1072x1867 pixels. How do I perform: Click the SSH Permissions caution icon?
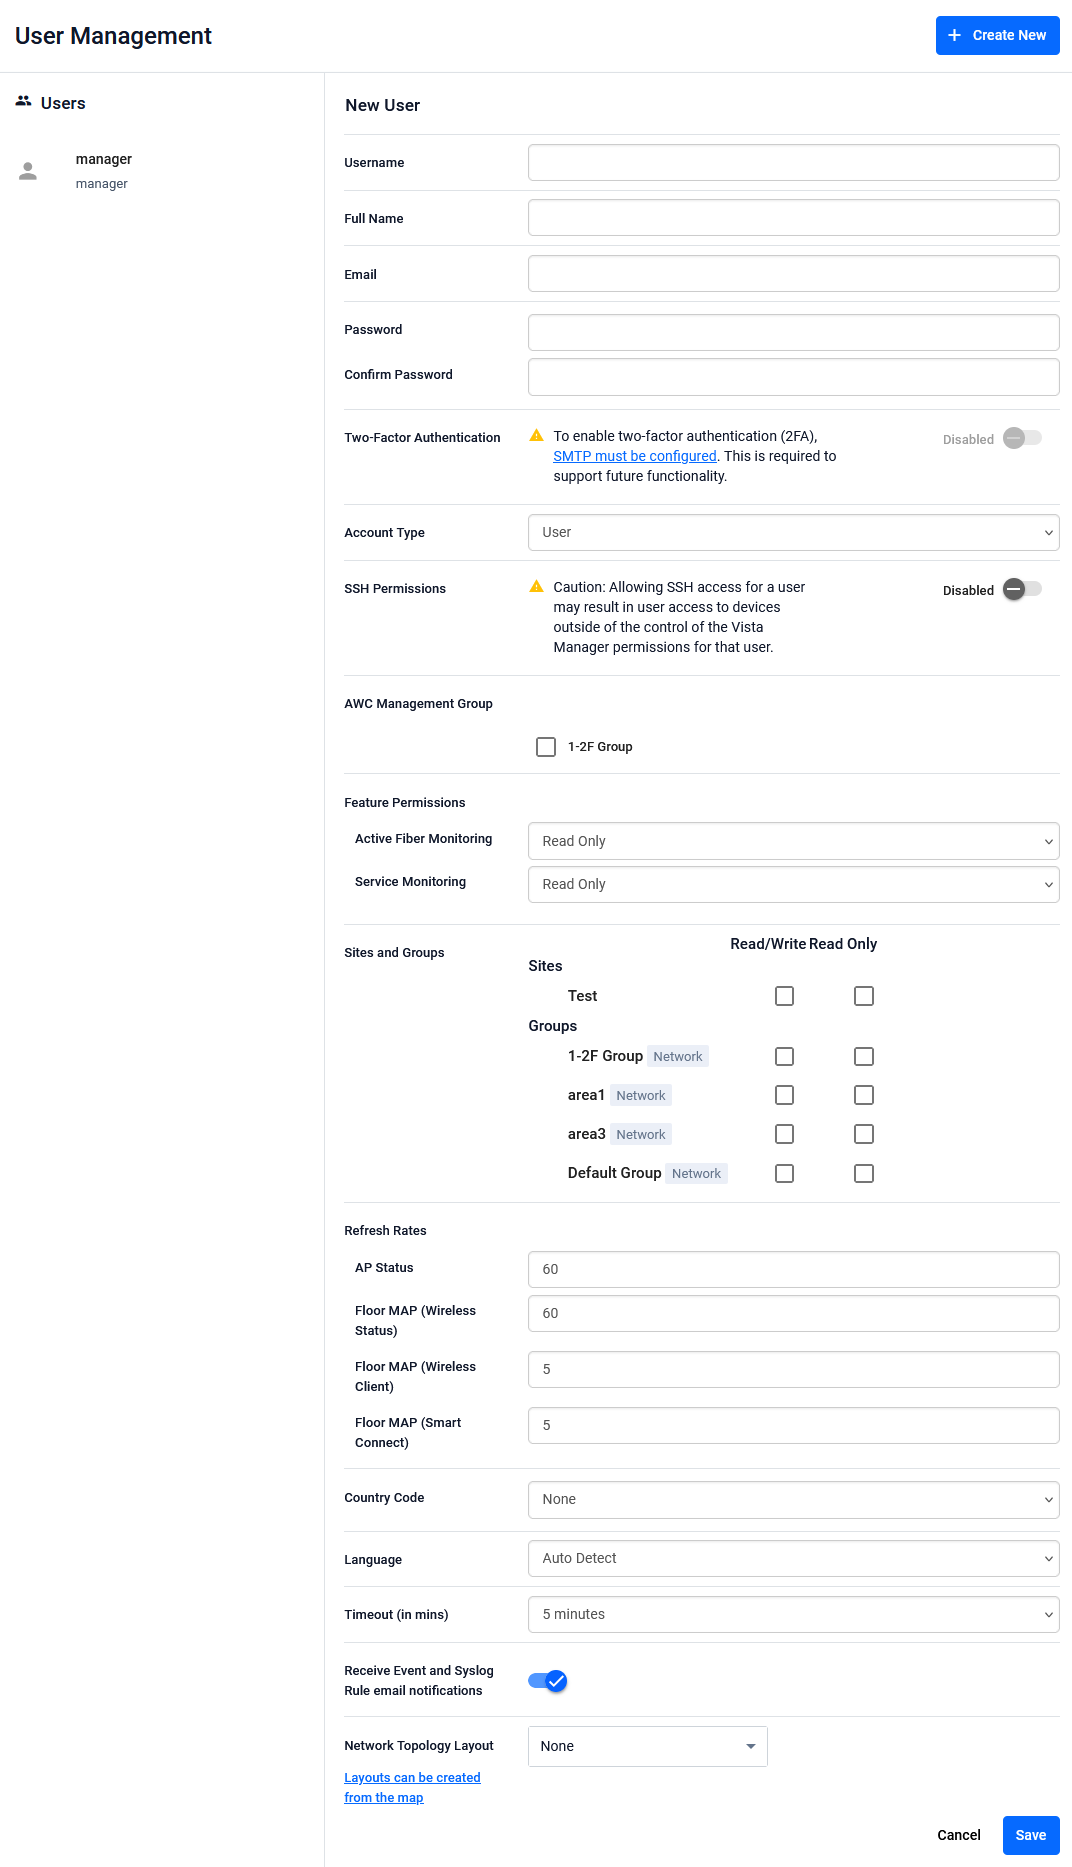point(536,587)
